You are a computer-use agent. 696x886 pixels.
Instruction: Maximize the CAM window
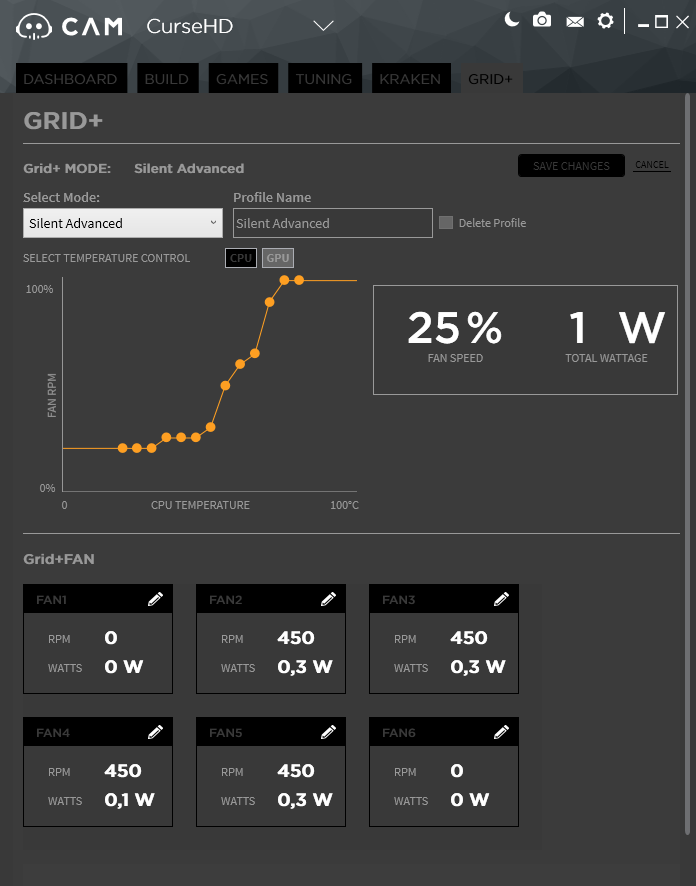(x=661, y=22)
